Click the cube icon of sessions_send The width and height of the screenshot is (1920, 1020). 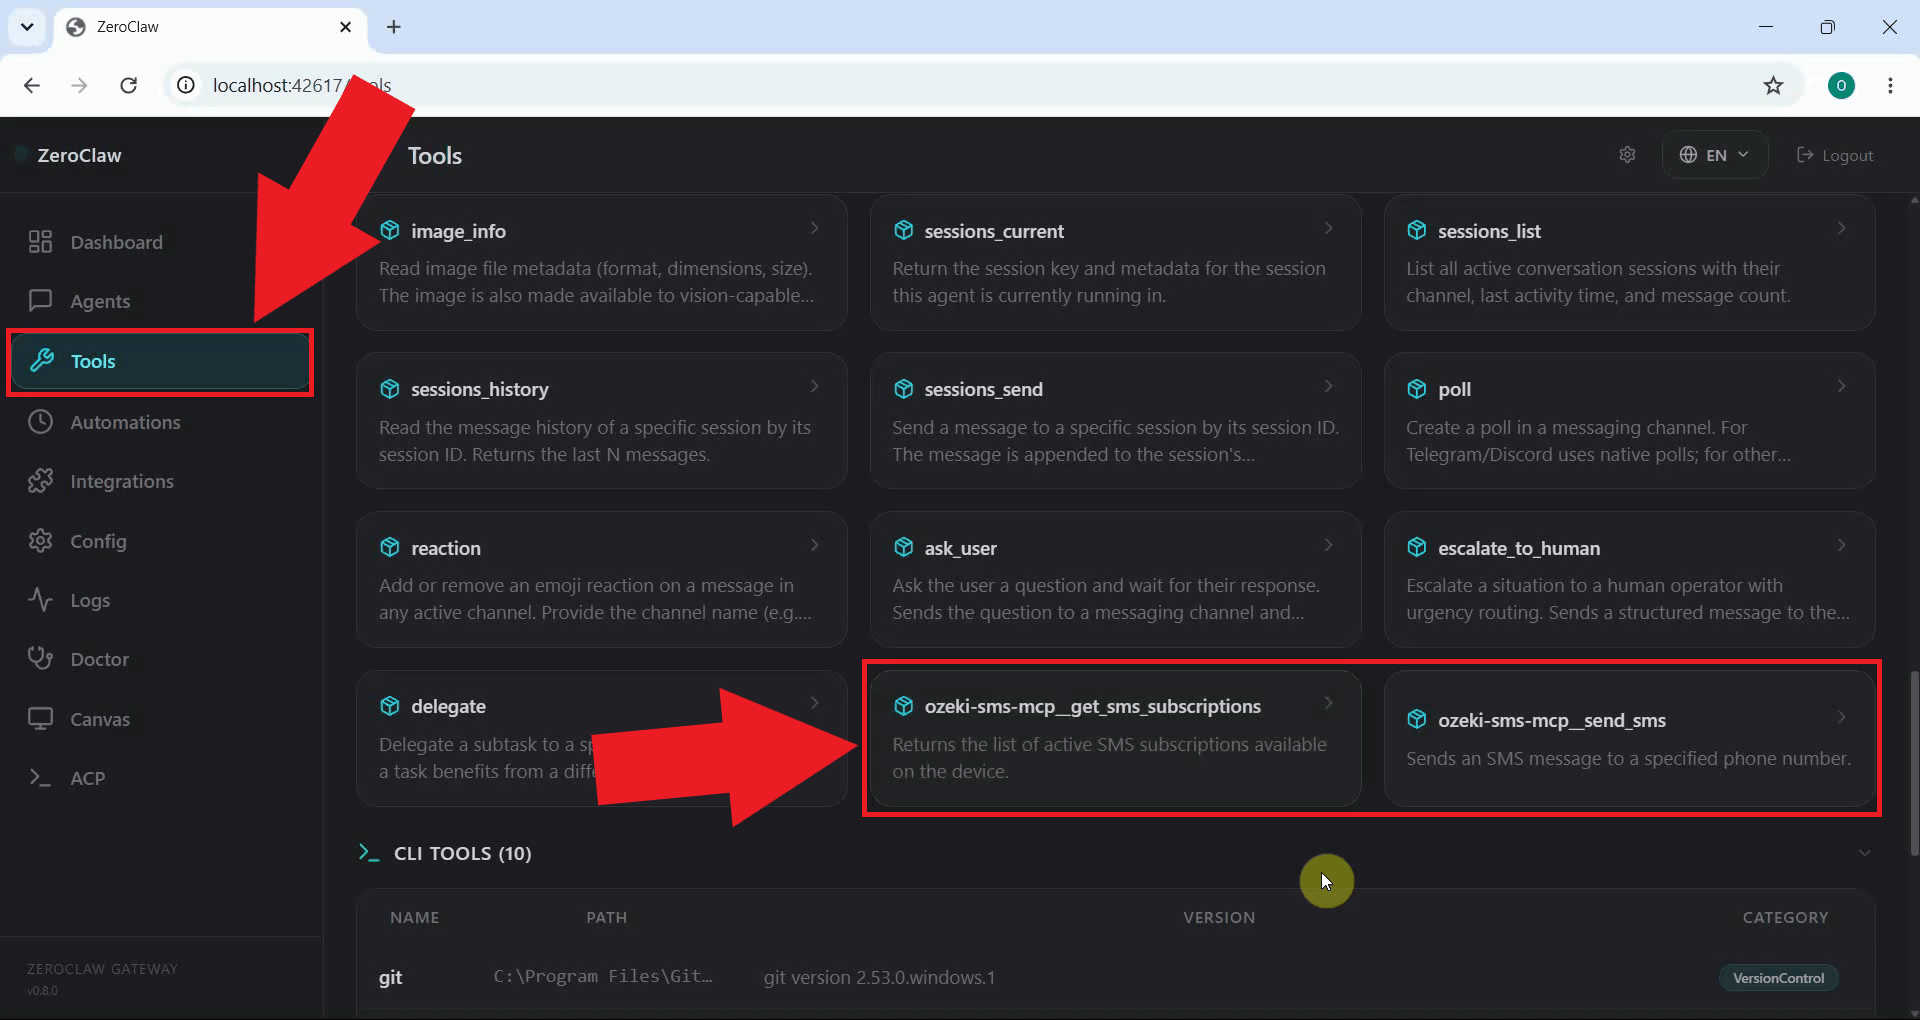tap(904, 389)
